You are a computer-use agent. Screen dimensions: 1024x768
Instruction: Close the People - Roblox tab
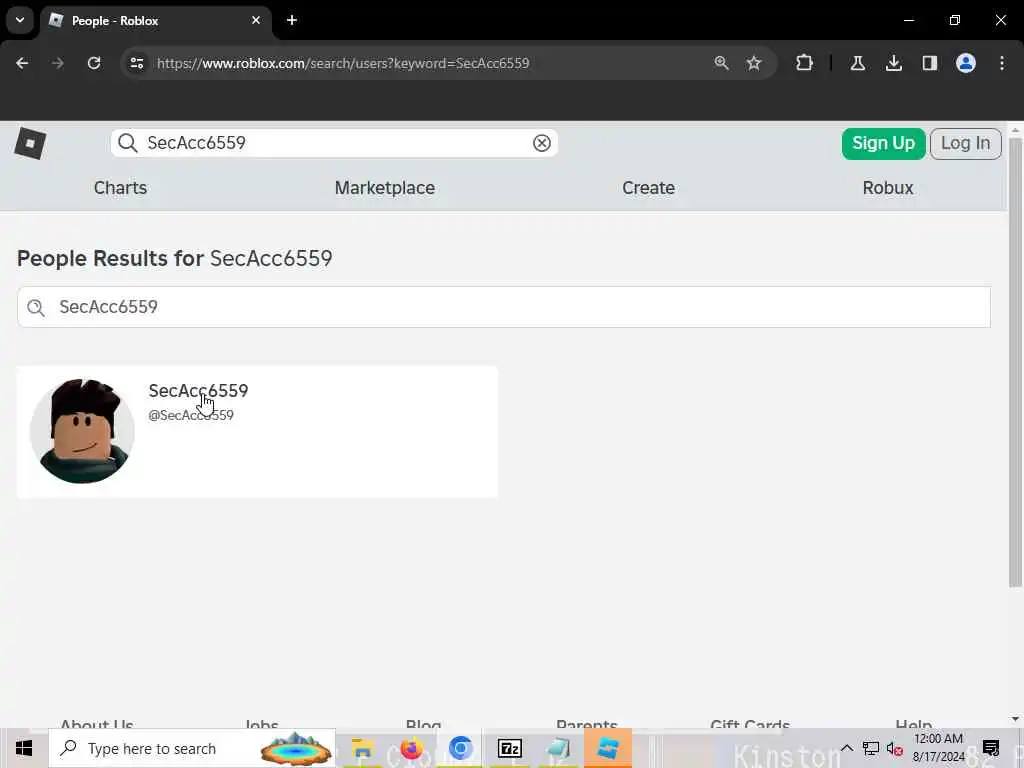(x=256, y=20)
